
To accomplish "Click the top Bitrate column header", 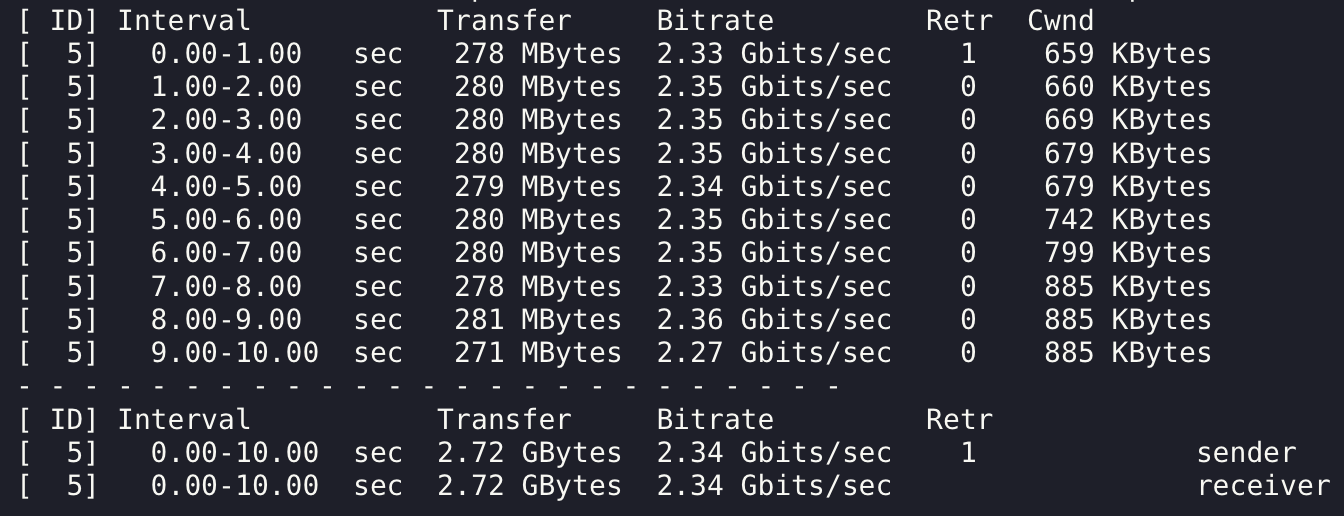I will click(715, 21).
